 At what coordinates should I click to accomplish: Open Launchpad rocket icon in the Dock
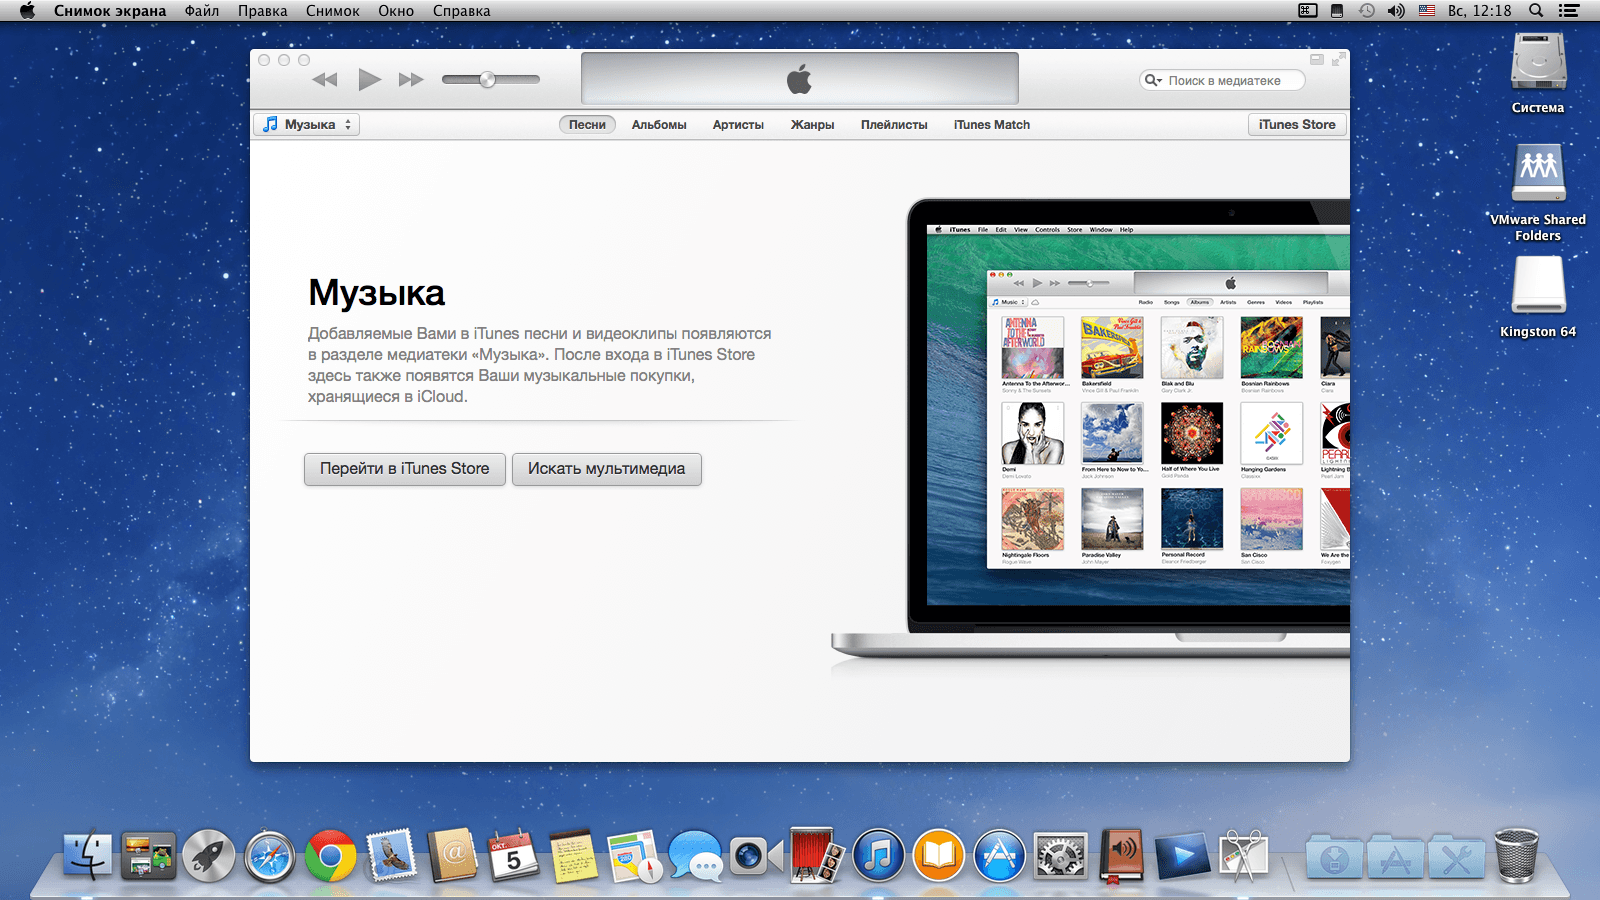pos(209,856)
